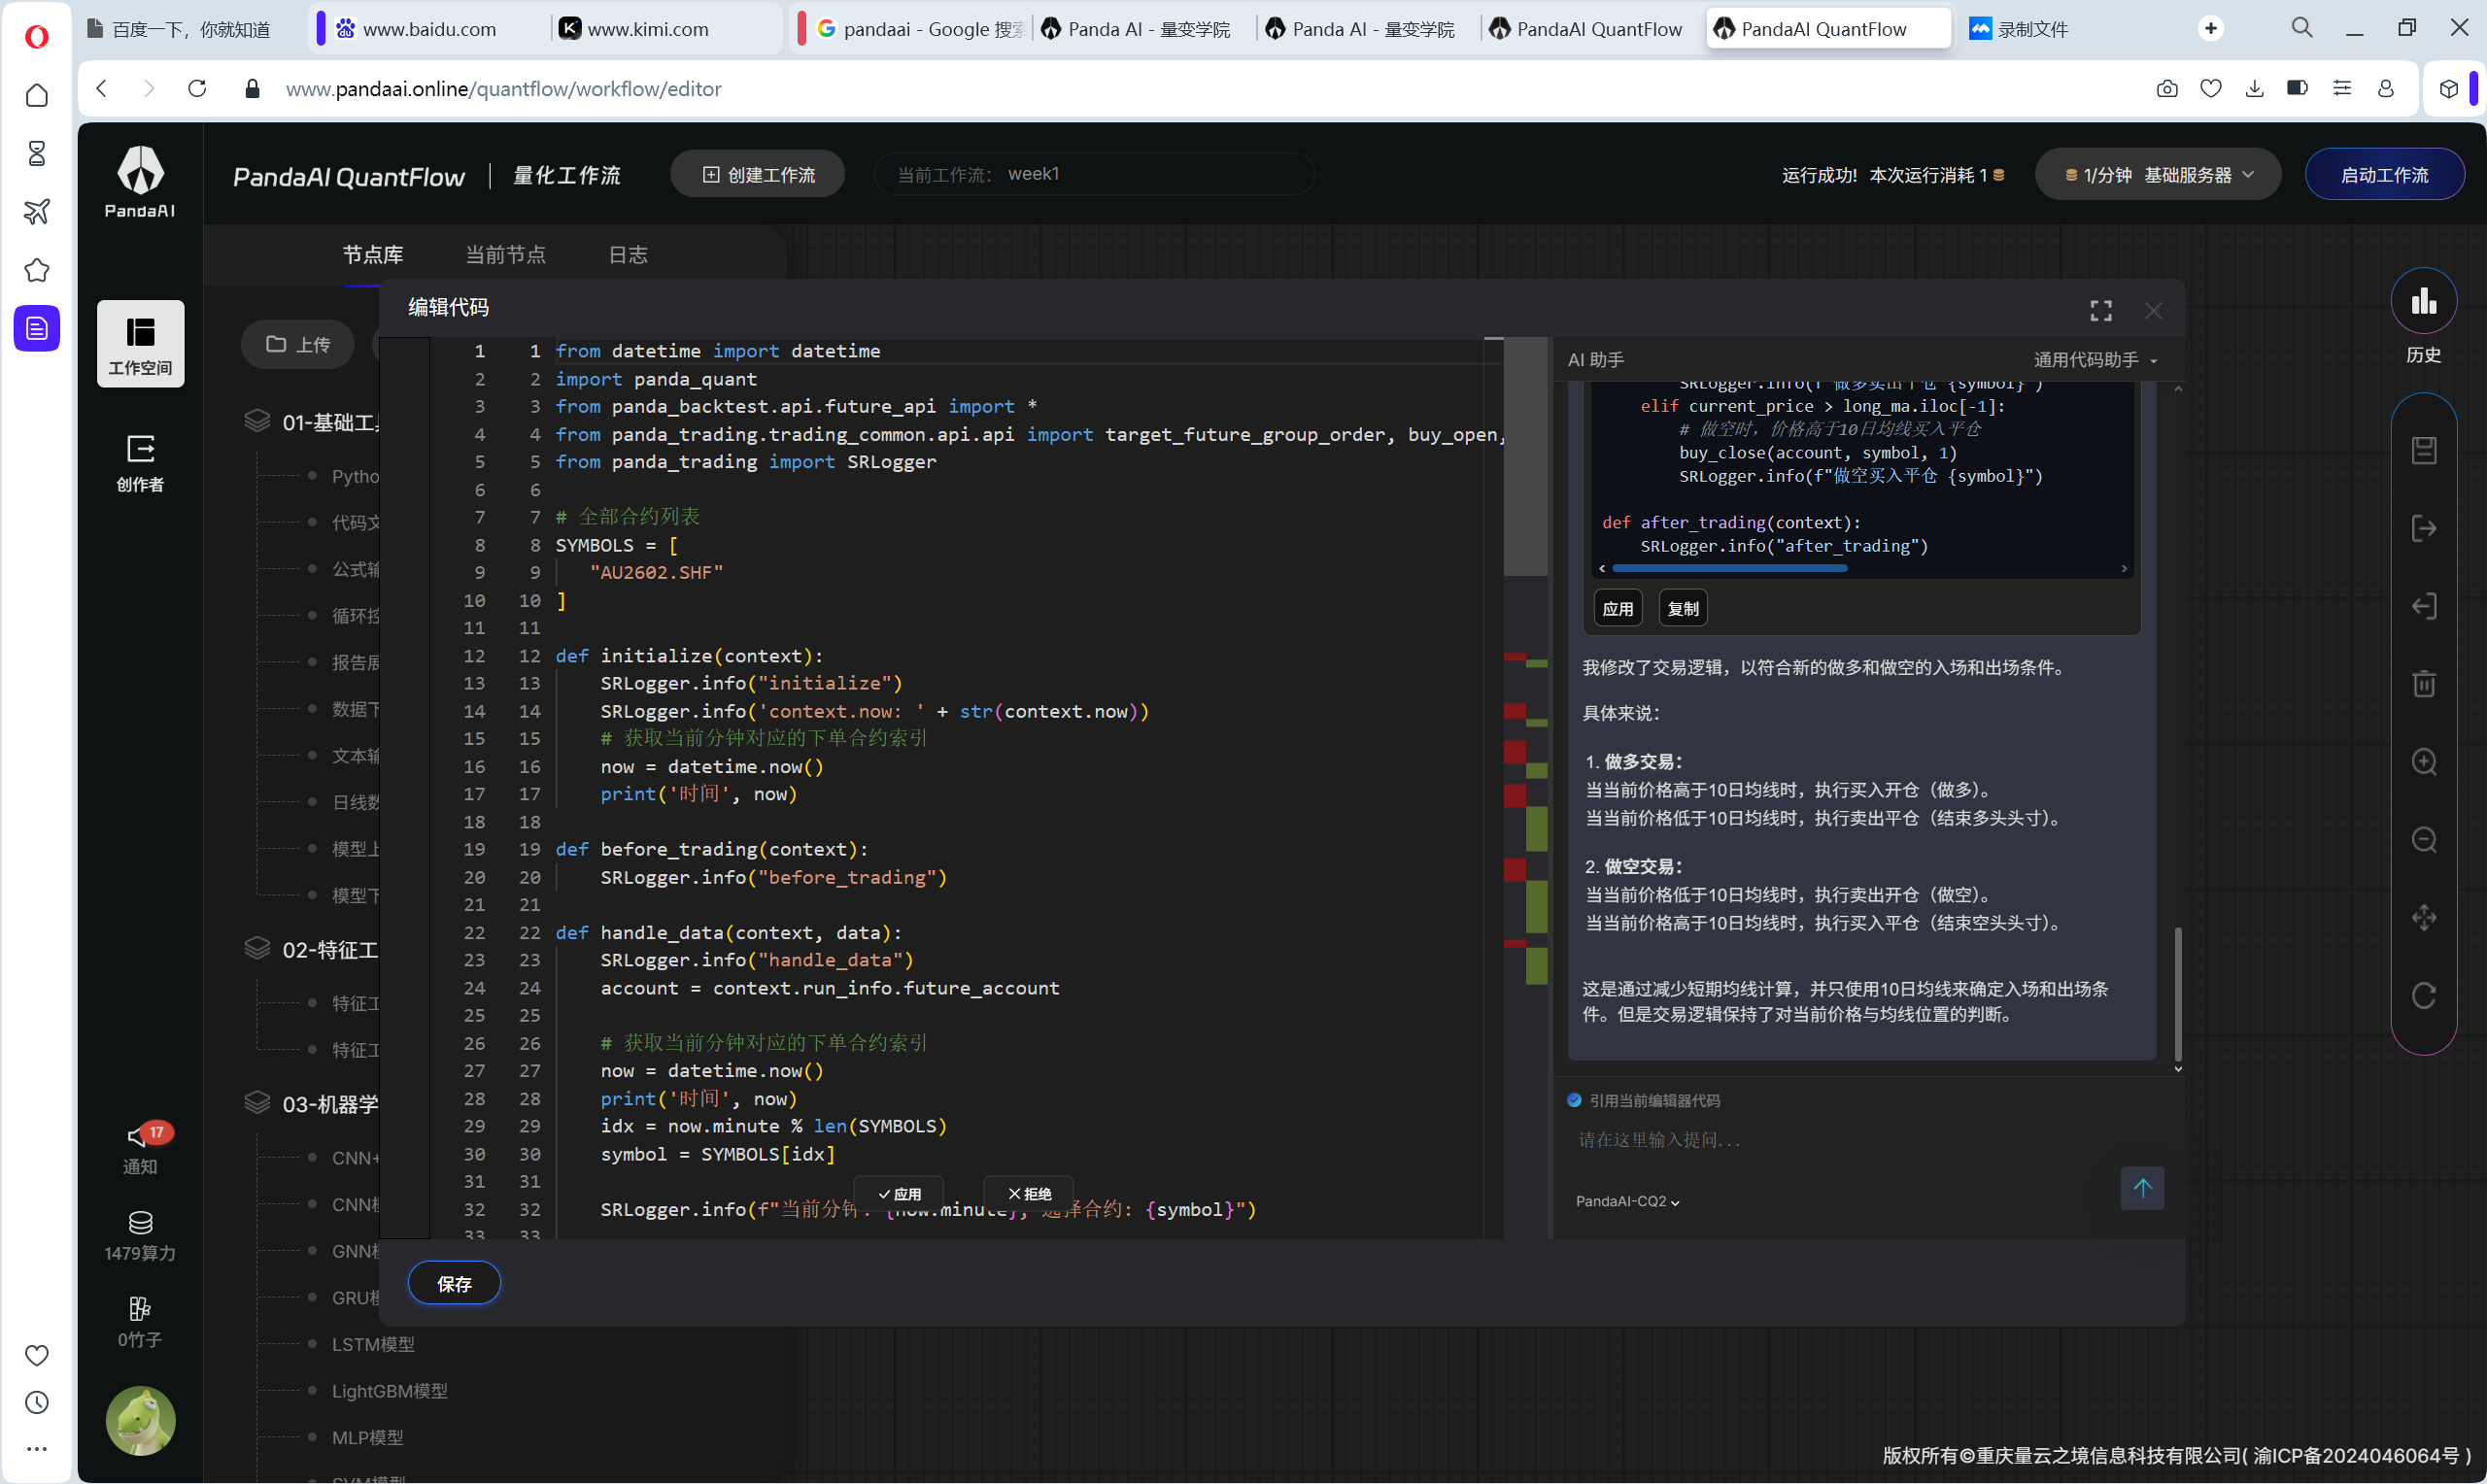Open the 工作空间 workspace panel
This screenshot has height=1484, width=2487.
pos(140,343)
